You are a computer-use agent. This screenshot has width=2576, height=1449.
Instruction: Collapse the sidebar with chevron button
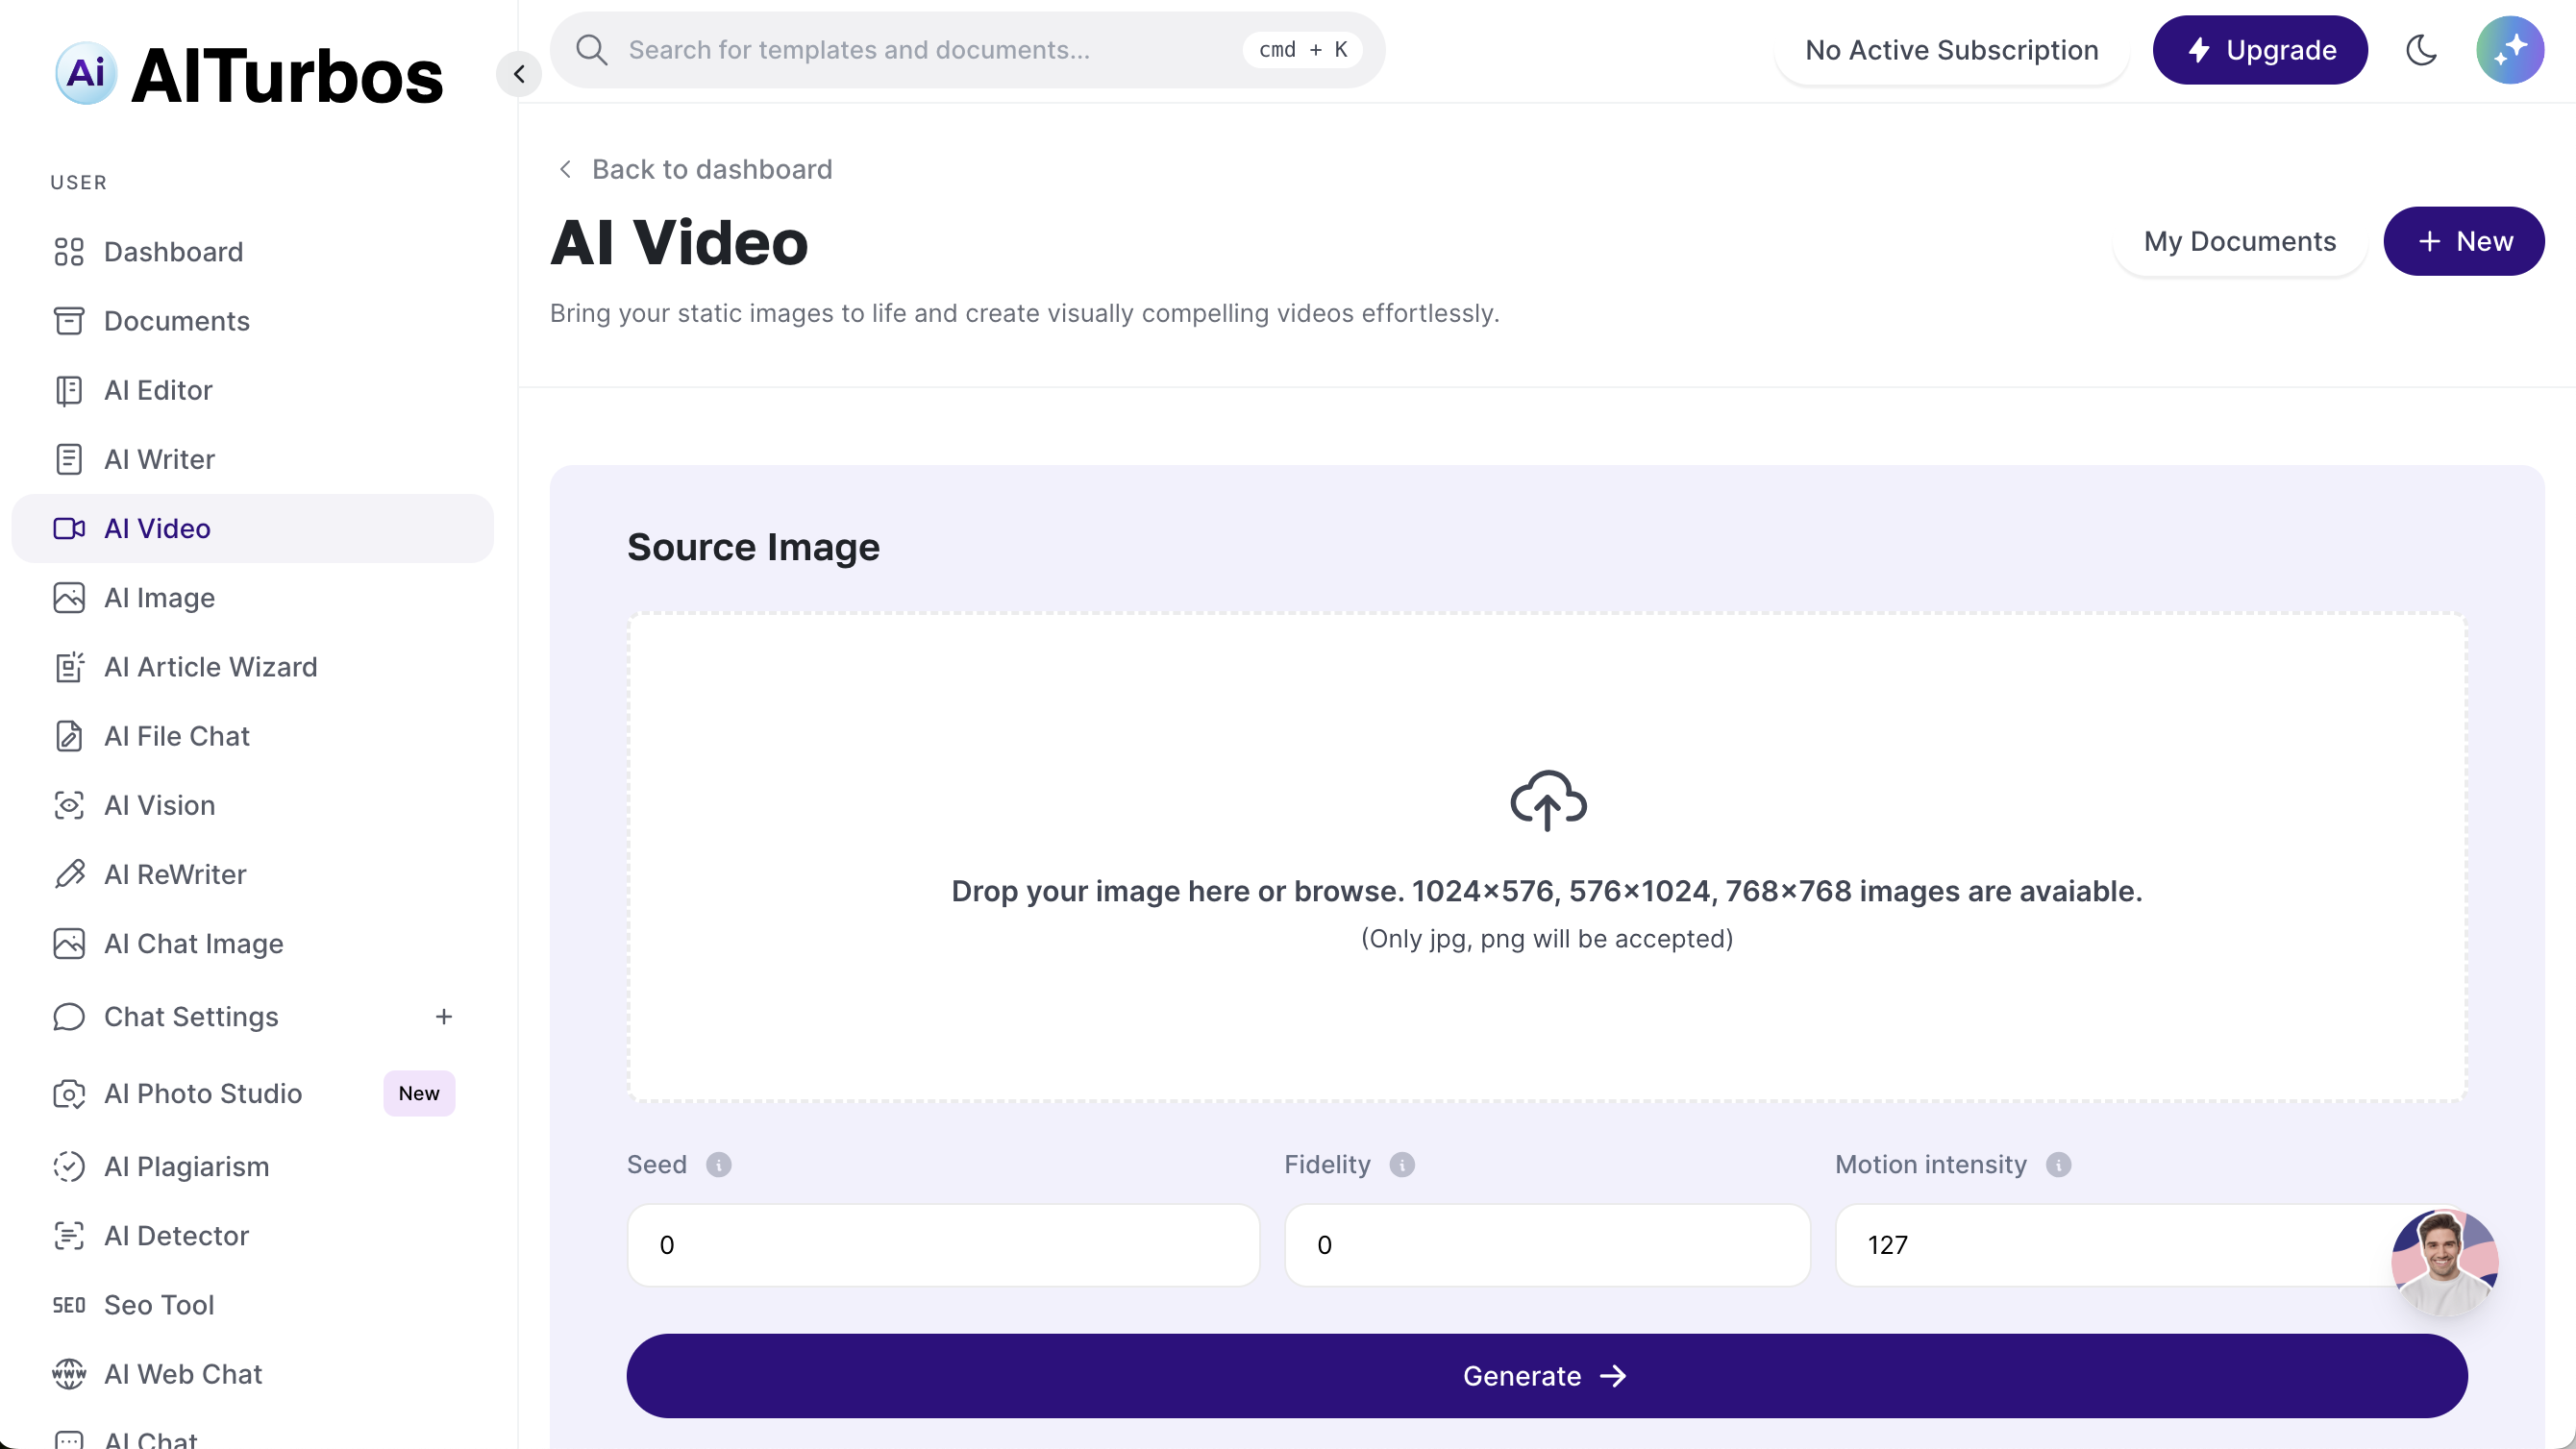tap(519, 74)
